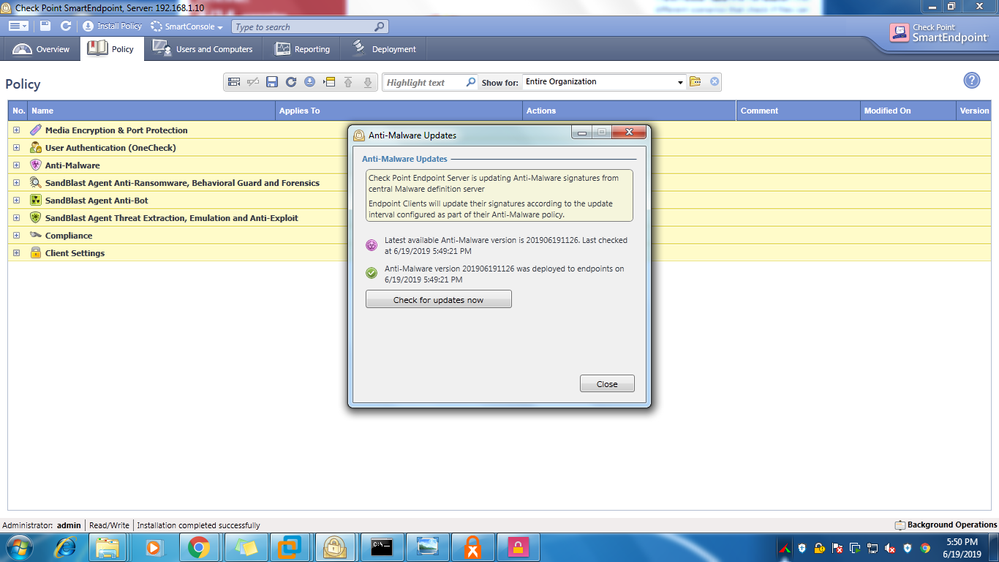Click the Highlight text search field
The width and height of the screenshot is (999, 562).
pos(423,82)
